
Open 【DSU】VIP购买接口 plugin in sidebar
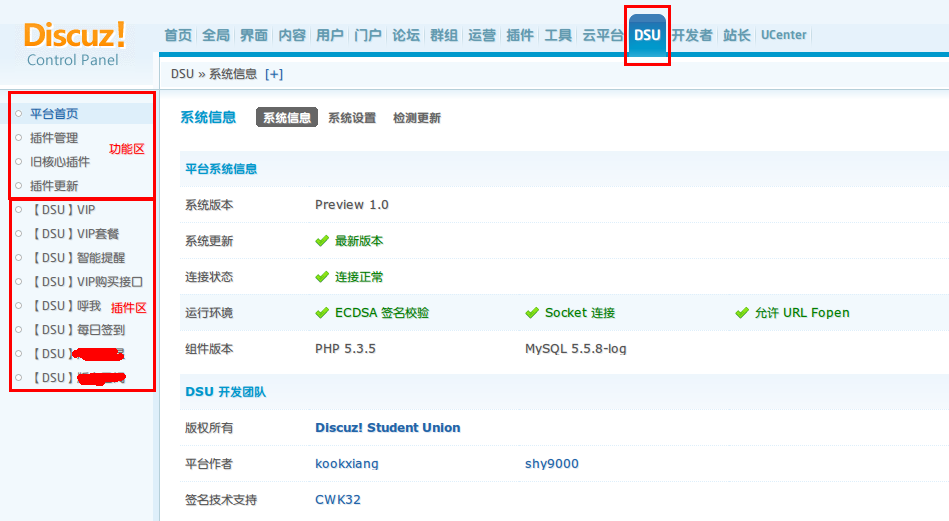(x=87, y=282)
